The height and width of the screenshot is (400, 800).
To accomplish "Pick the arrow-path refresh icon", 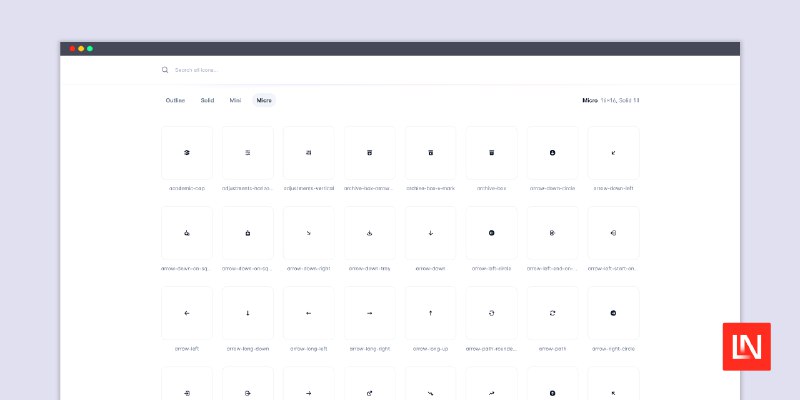I will tap(553, 313).
